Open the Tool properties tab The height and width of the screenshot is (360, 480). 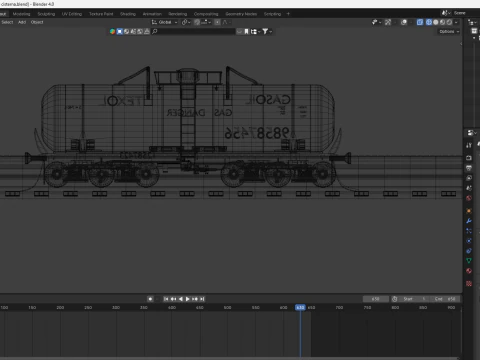pos(469,145)
